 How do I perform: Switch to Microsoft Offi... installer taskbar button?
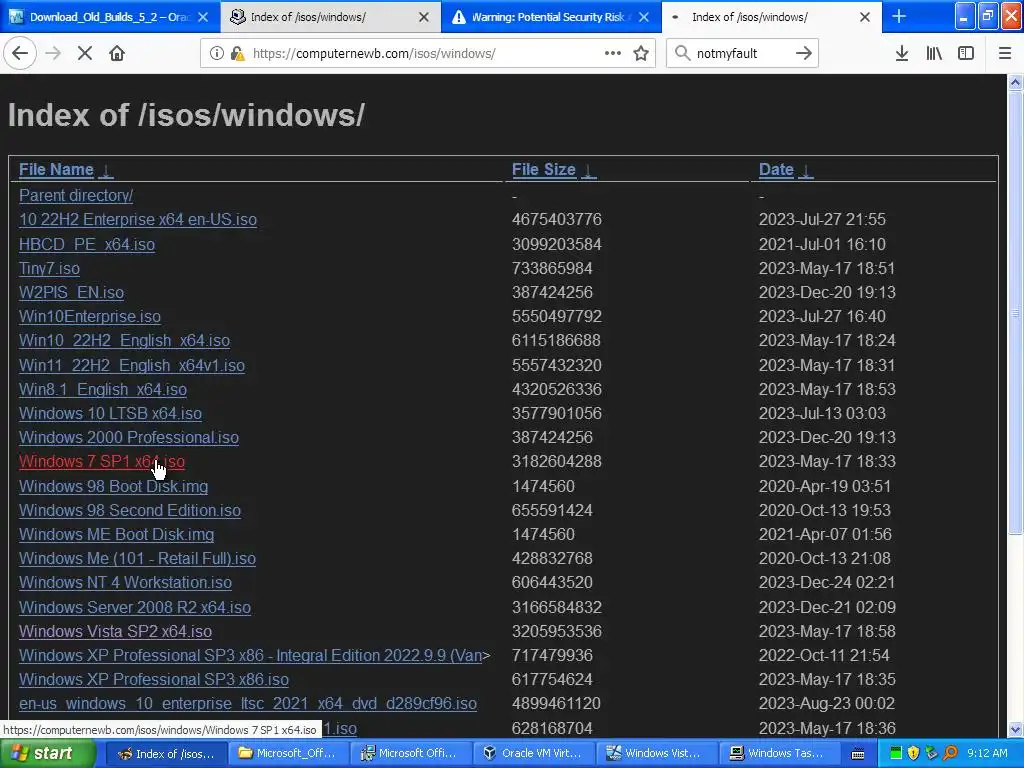[x=411, y=754]
